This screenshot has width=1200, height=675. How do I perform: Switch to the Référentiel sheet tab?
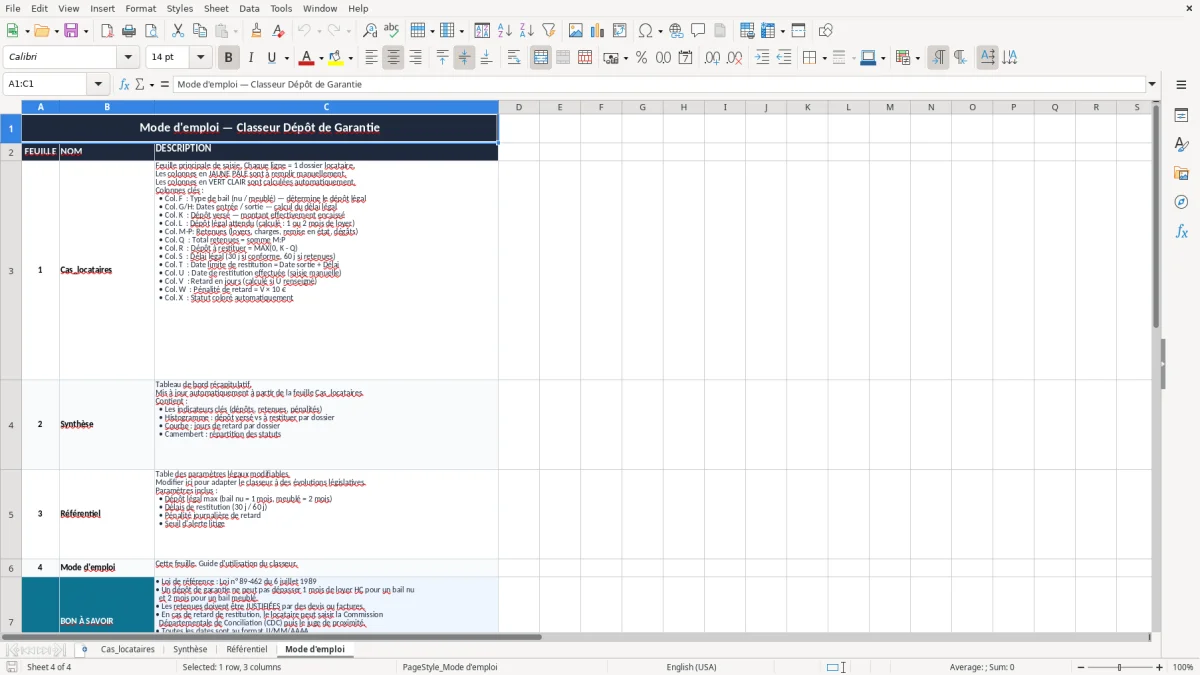(247, 649)
